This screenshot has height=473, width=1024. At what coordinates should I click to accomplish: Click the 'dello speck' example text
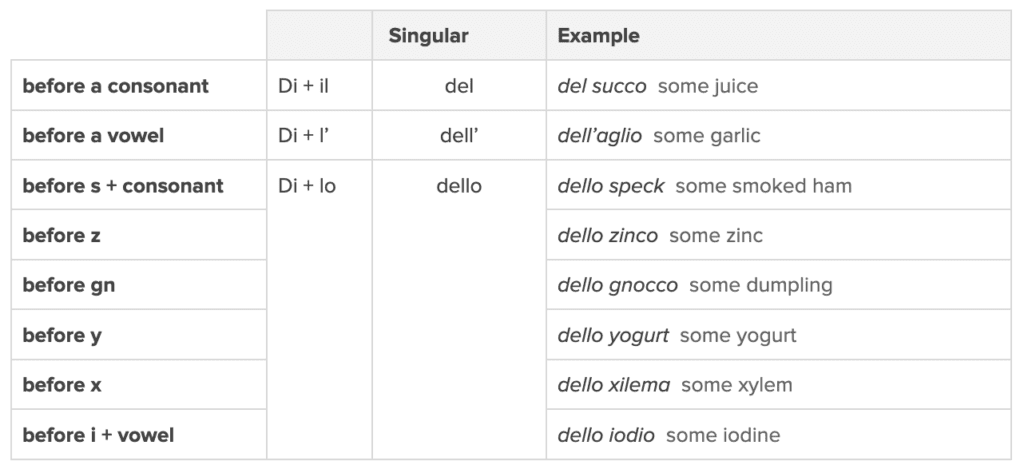610,186
